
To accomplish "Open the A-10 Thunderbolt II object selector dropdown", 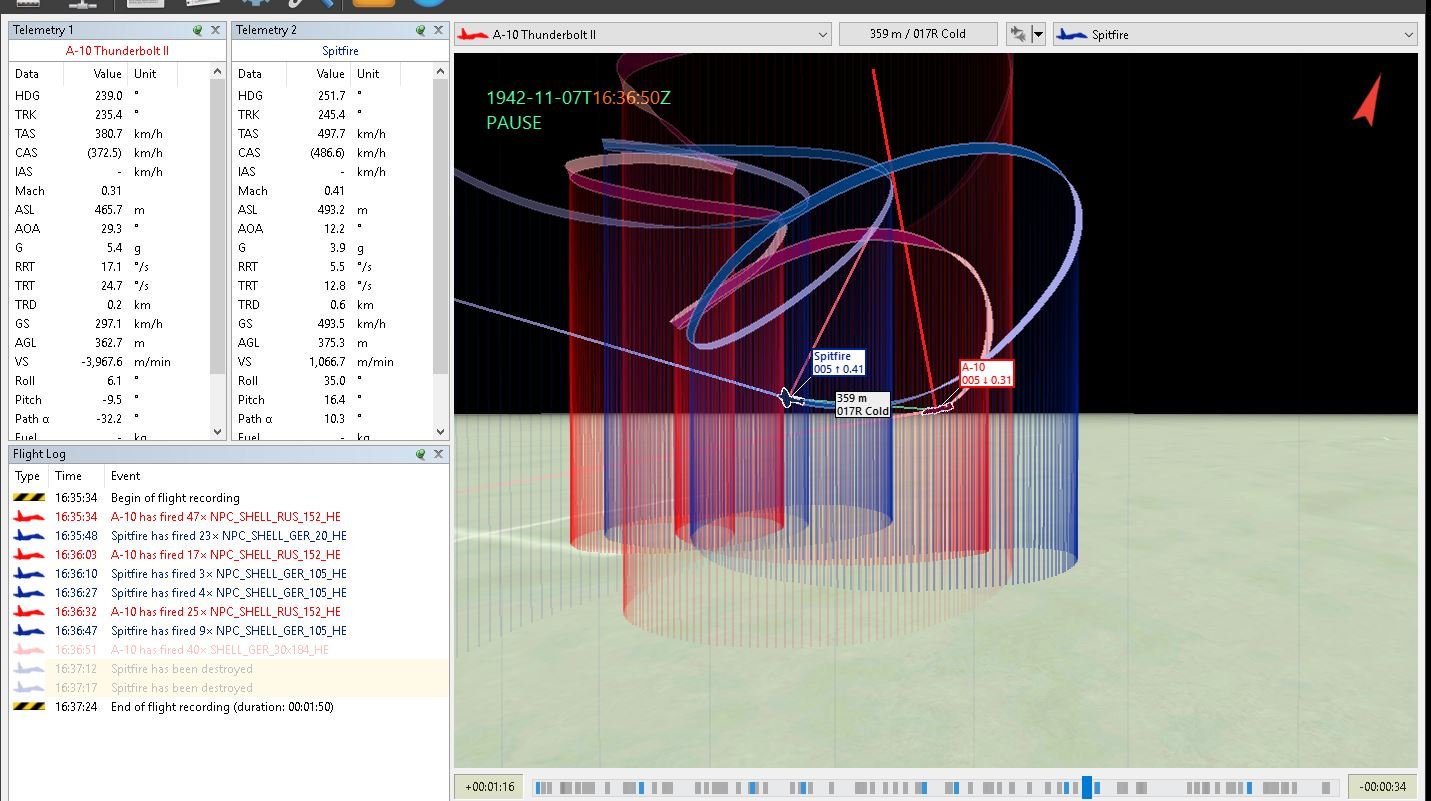I will coord(642,34).
